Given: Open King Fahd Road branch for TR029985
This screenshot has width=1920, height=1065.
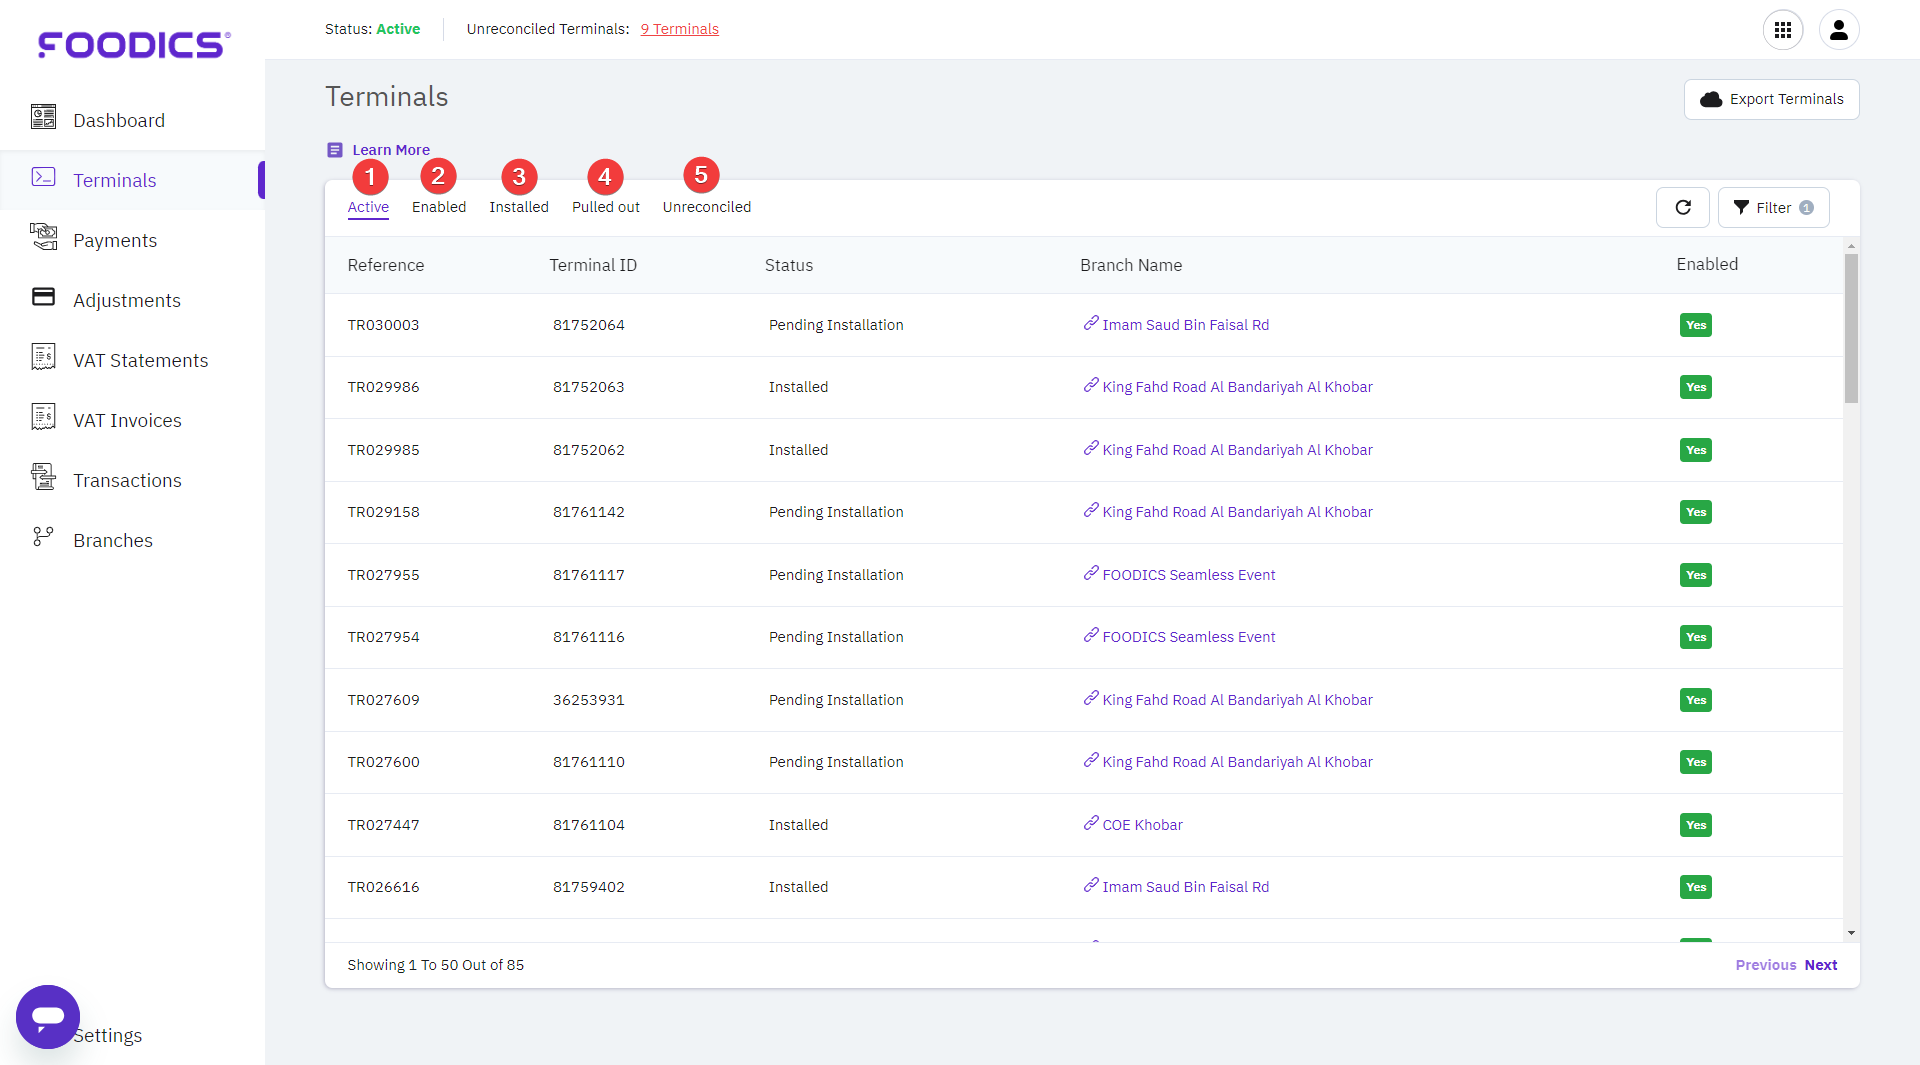Looking at the screenshot, I should coord(1238,450).
